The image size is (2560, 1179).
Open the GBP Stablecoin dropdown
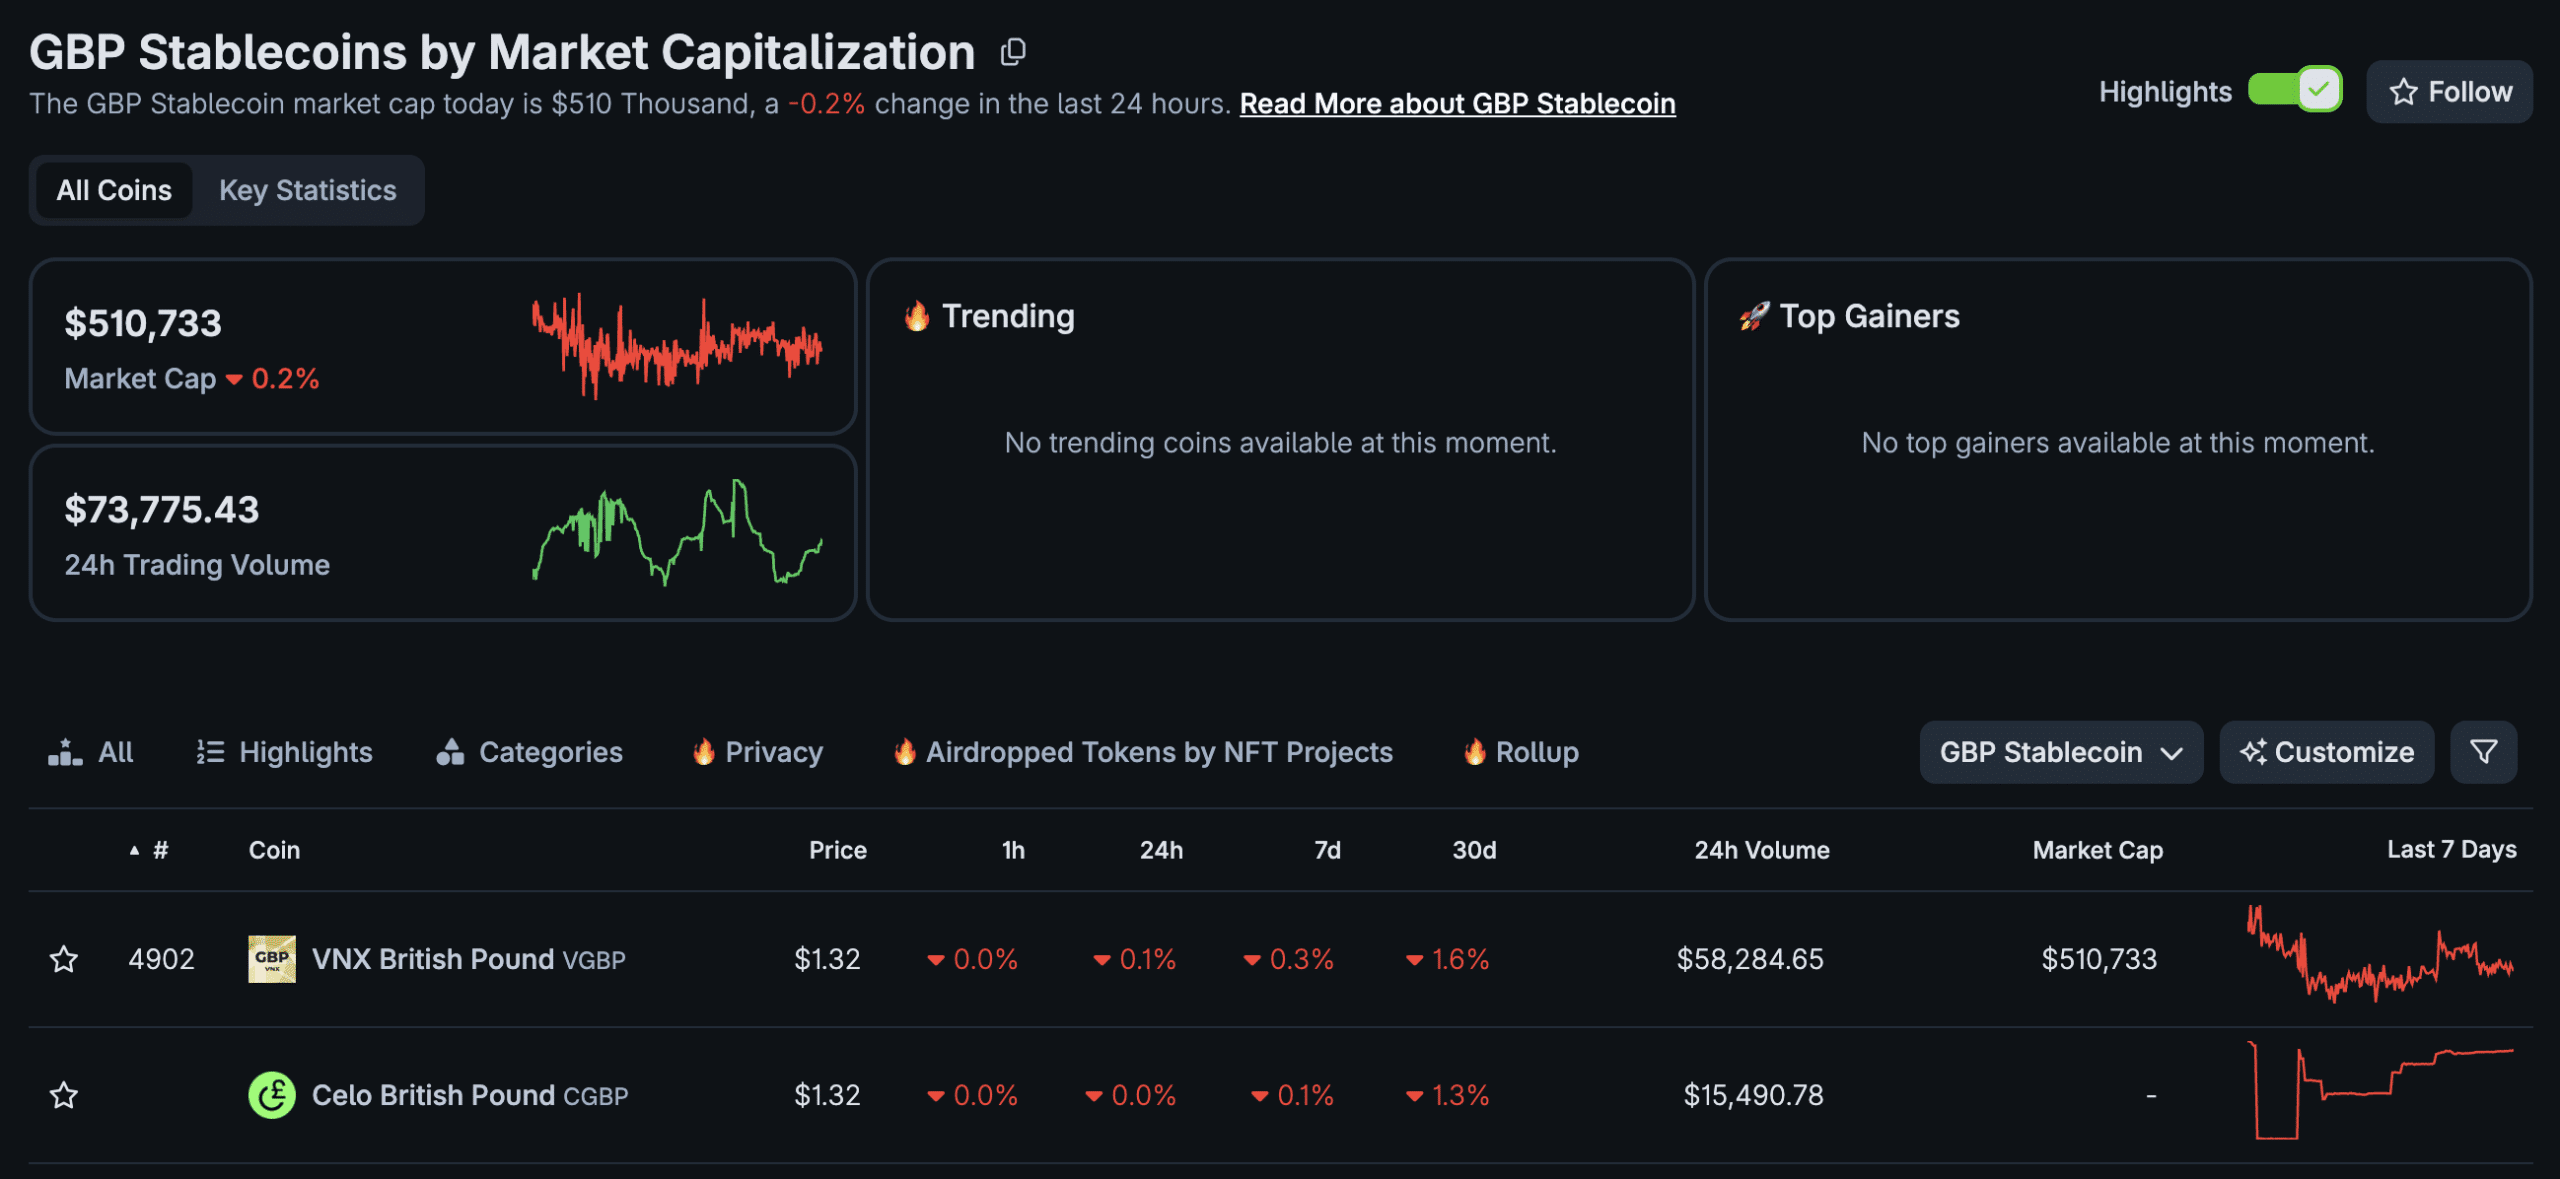coord(2060,751)
